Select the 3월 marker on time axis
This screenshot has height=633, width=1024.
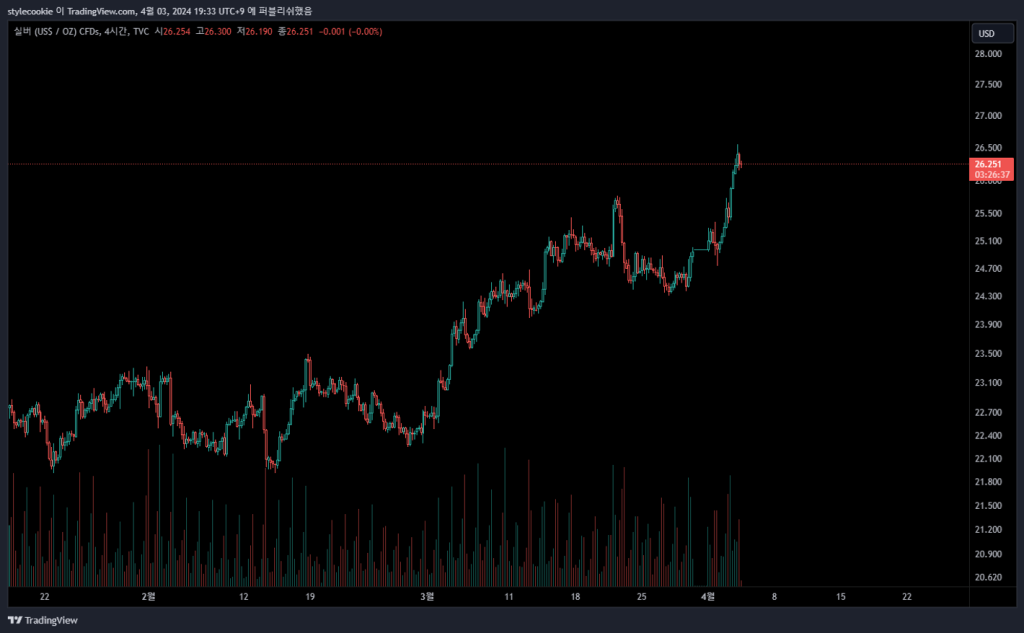point(427,597)
